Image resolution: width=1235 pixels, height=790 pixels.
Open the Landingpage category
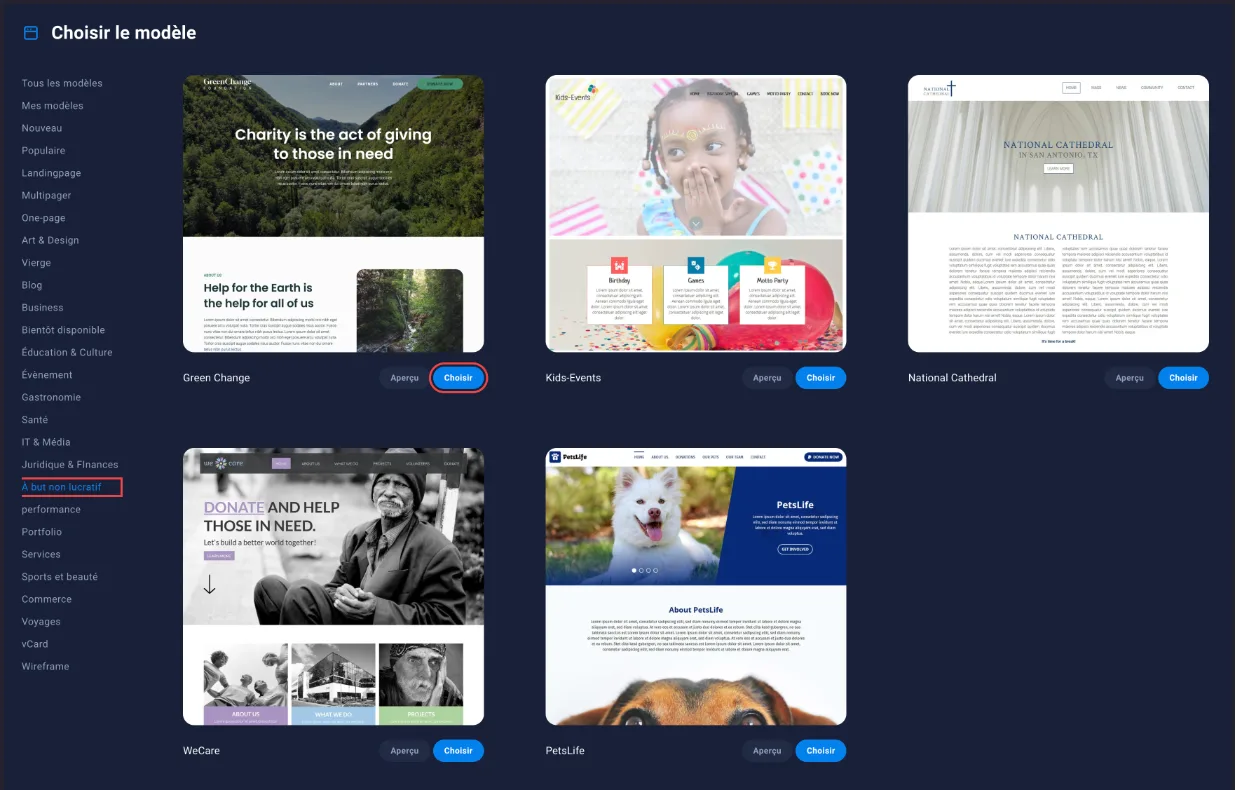52,173
